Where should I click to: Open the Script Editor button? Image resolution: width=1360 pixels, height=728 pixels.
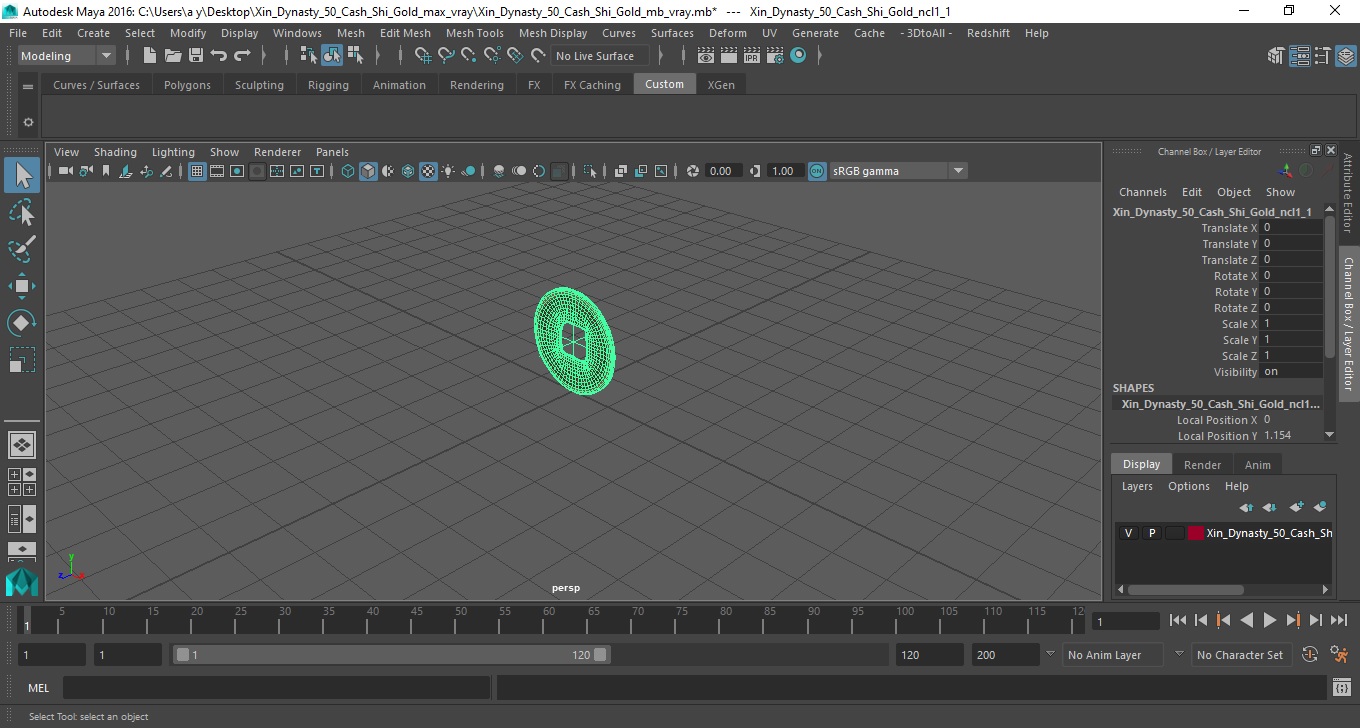pos(1342,688)
